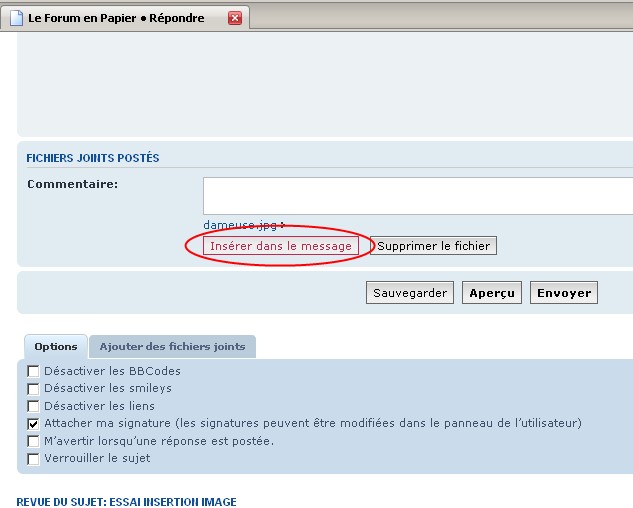
Task: Submit the reply with Envoyer
Action: point(564,293)
